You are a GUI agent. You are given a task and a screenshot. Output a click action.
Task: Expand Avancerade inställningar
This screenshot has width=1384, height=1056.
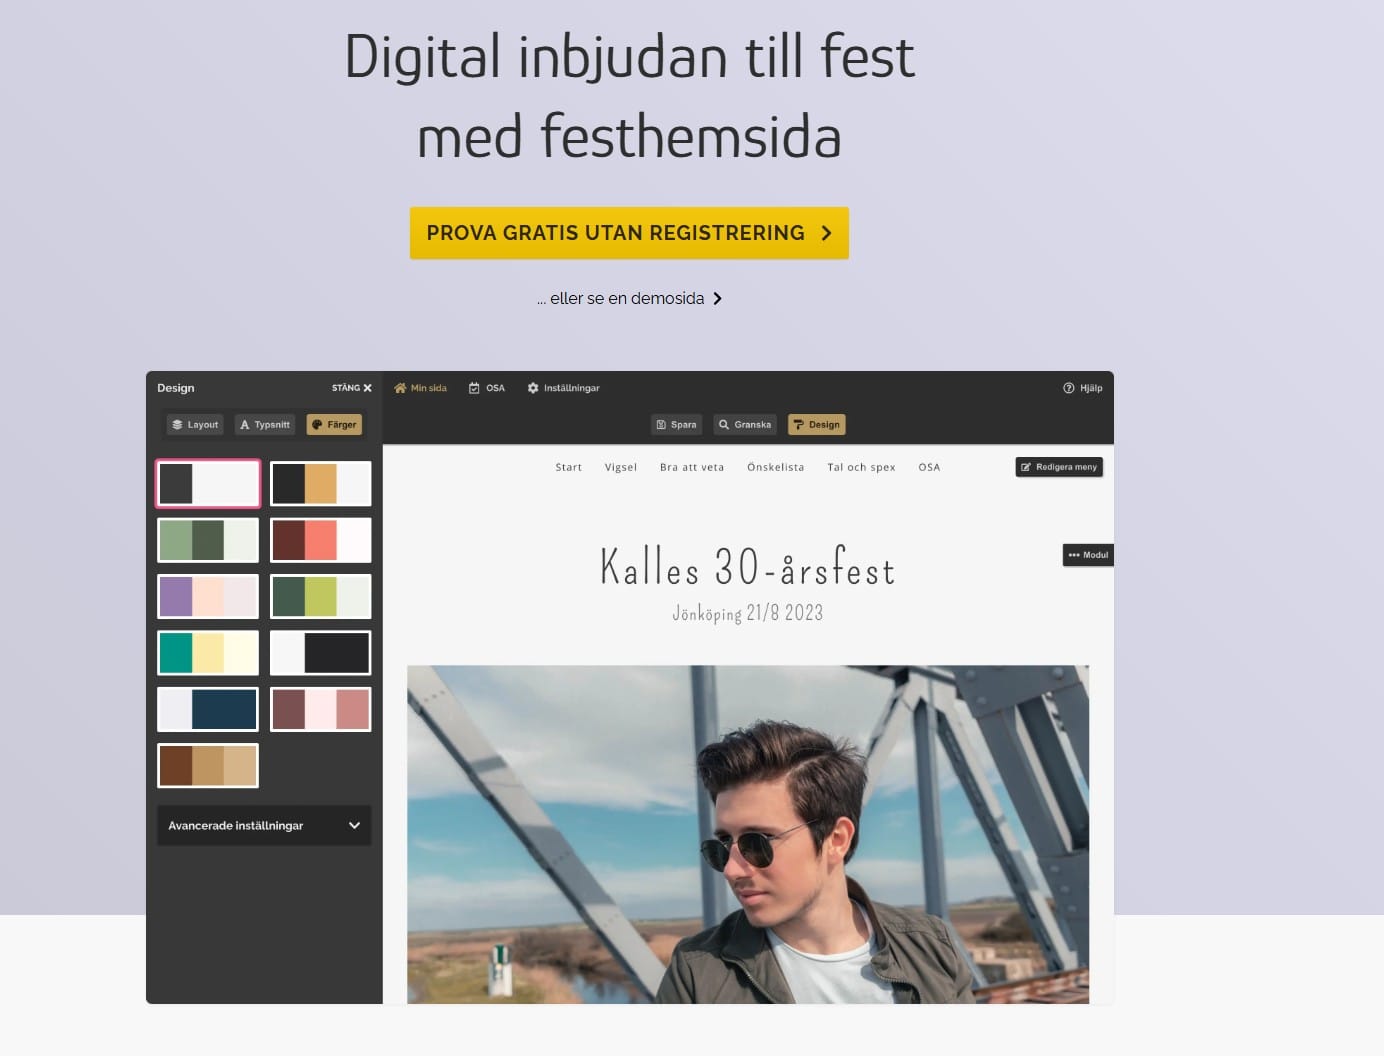coord(263,825)
